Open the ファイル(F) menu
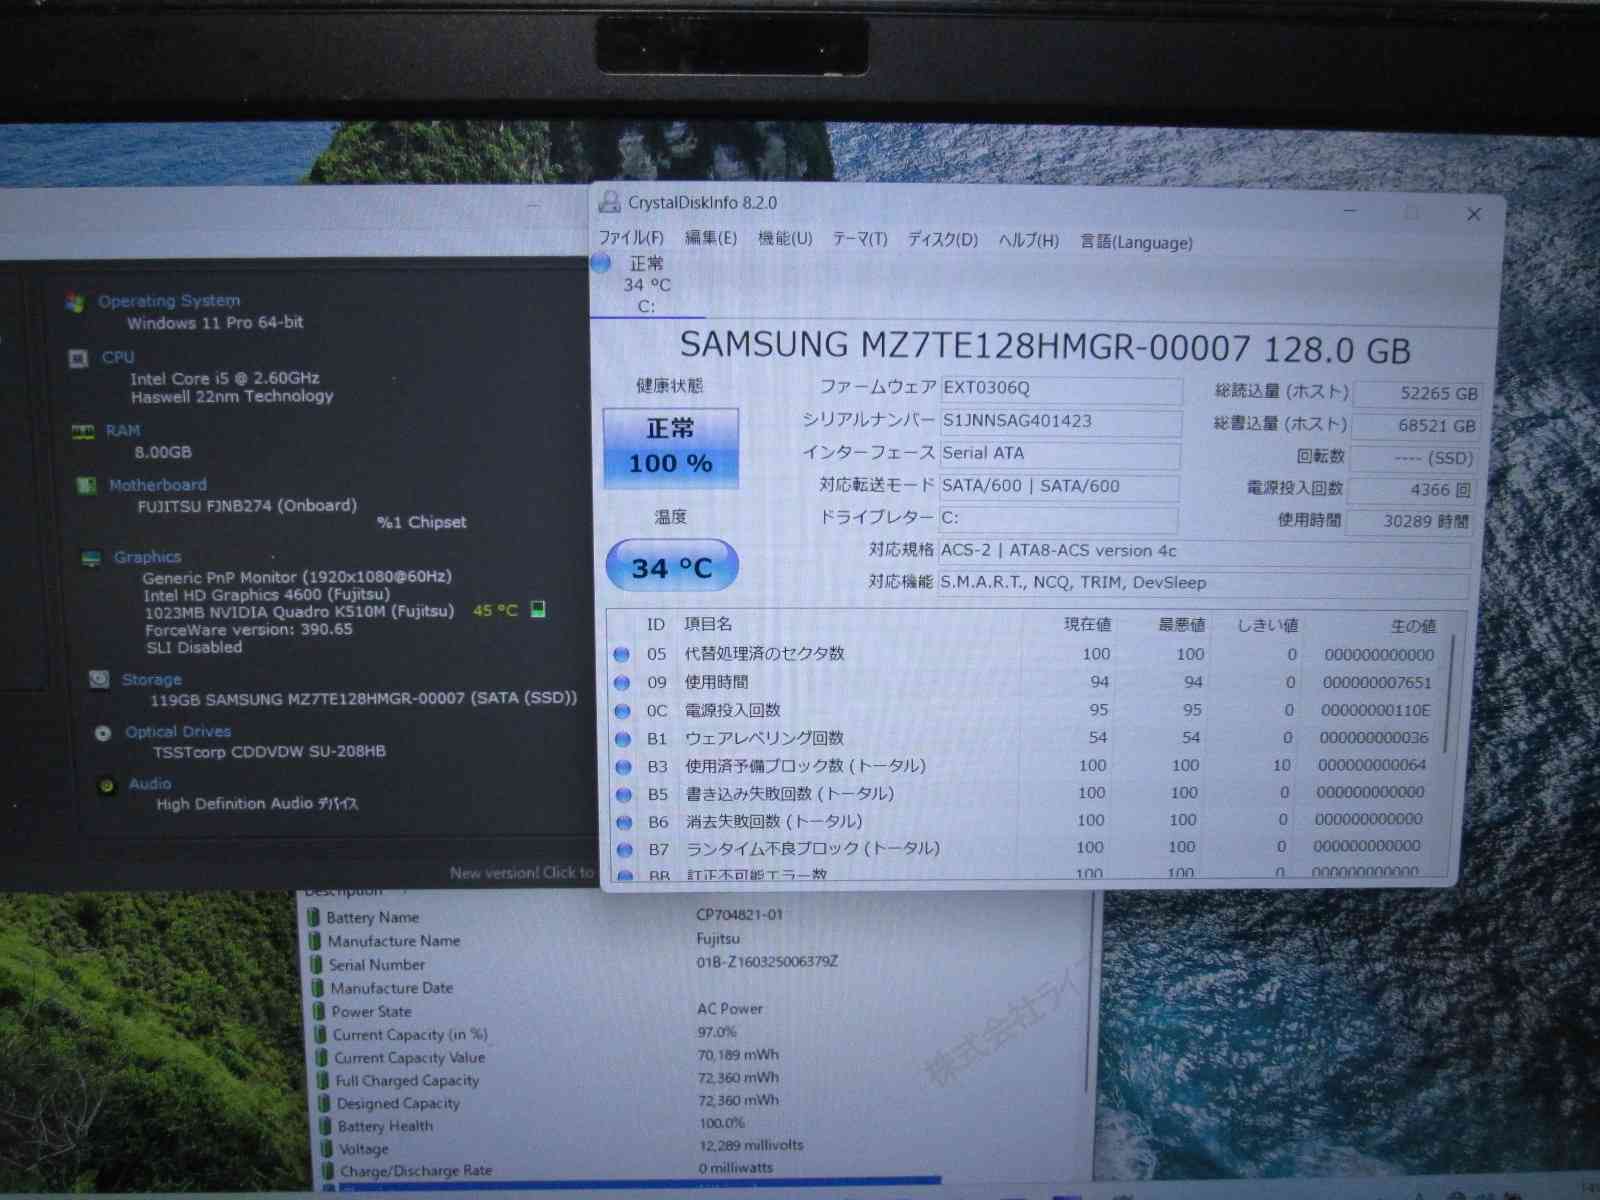This screenshot has width=1600, height=1200. tap(631, 238)
